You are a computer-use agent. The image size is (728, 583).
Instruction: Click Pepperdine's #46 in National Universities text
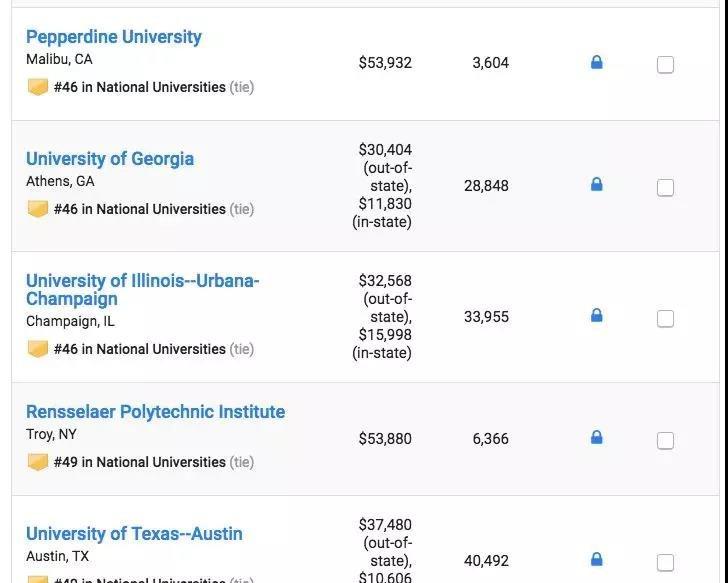click(x=140, y=87)
